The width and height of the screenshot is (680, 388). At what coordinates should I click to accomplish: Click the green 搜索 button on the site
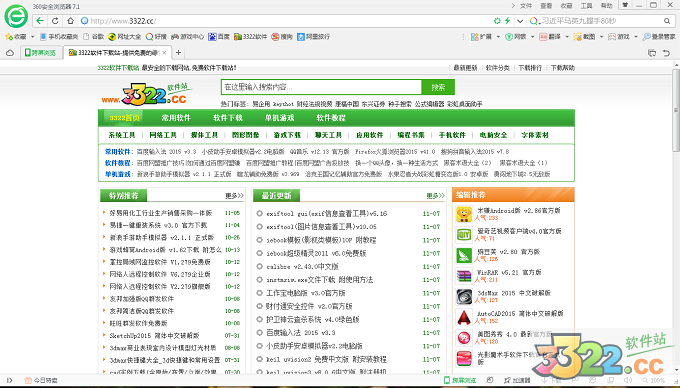pos(438,87)
